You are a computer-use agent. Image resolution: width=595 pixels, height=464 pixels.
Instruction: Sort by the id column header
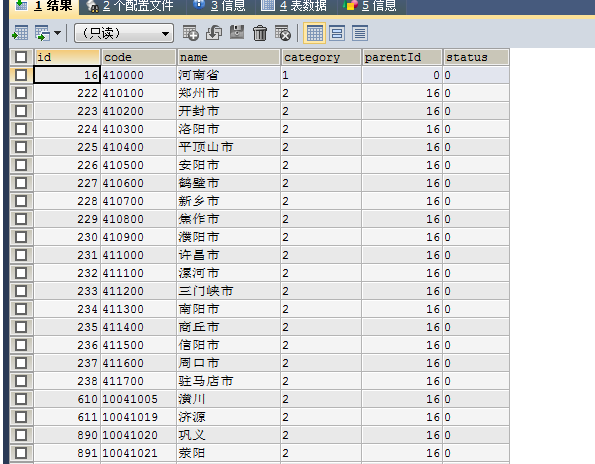tap(67, 57)
